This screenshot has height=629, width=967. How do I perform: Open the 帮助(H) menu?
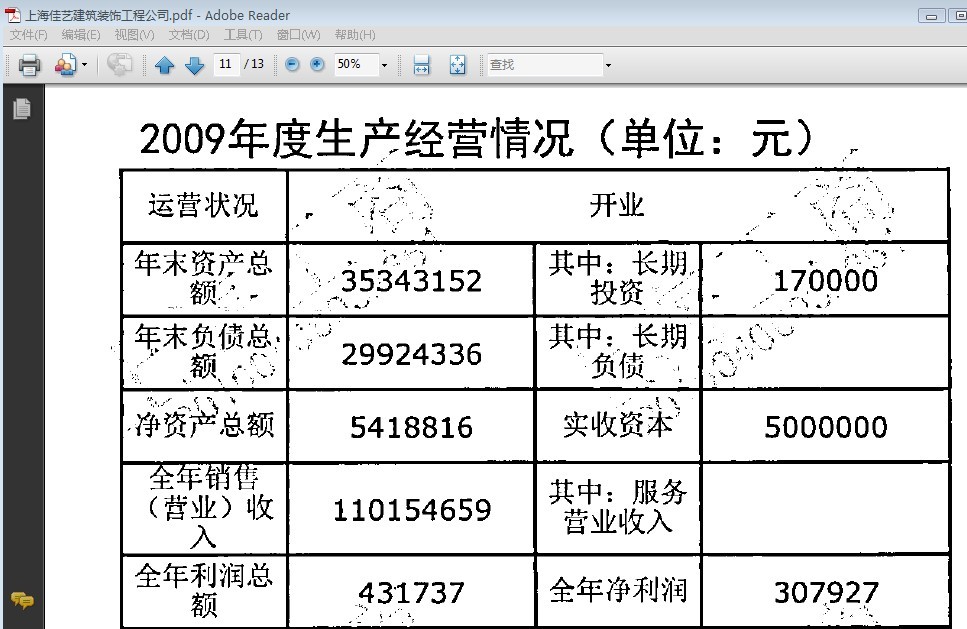(x=355, y=35)
